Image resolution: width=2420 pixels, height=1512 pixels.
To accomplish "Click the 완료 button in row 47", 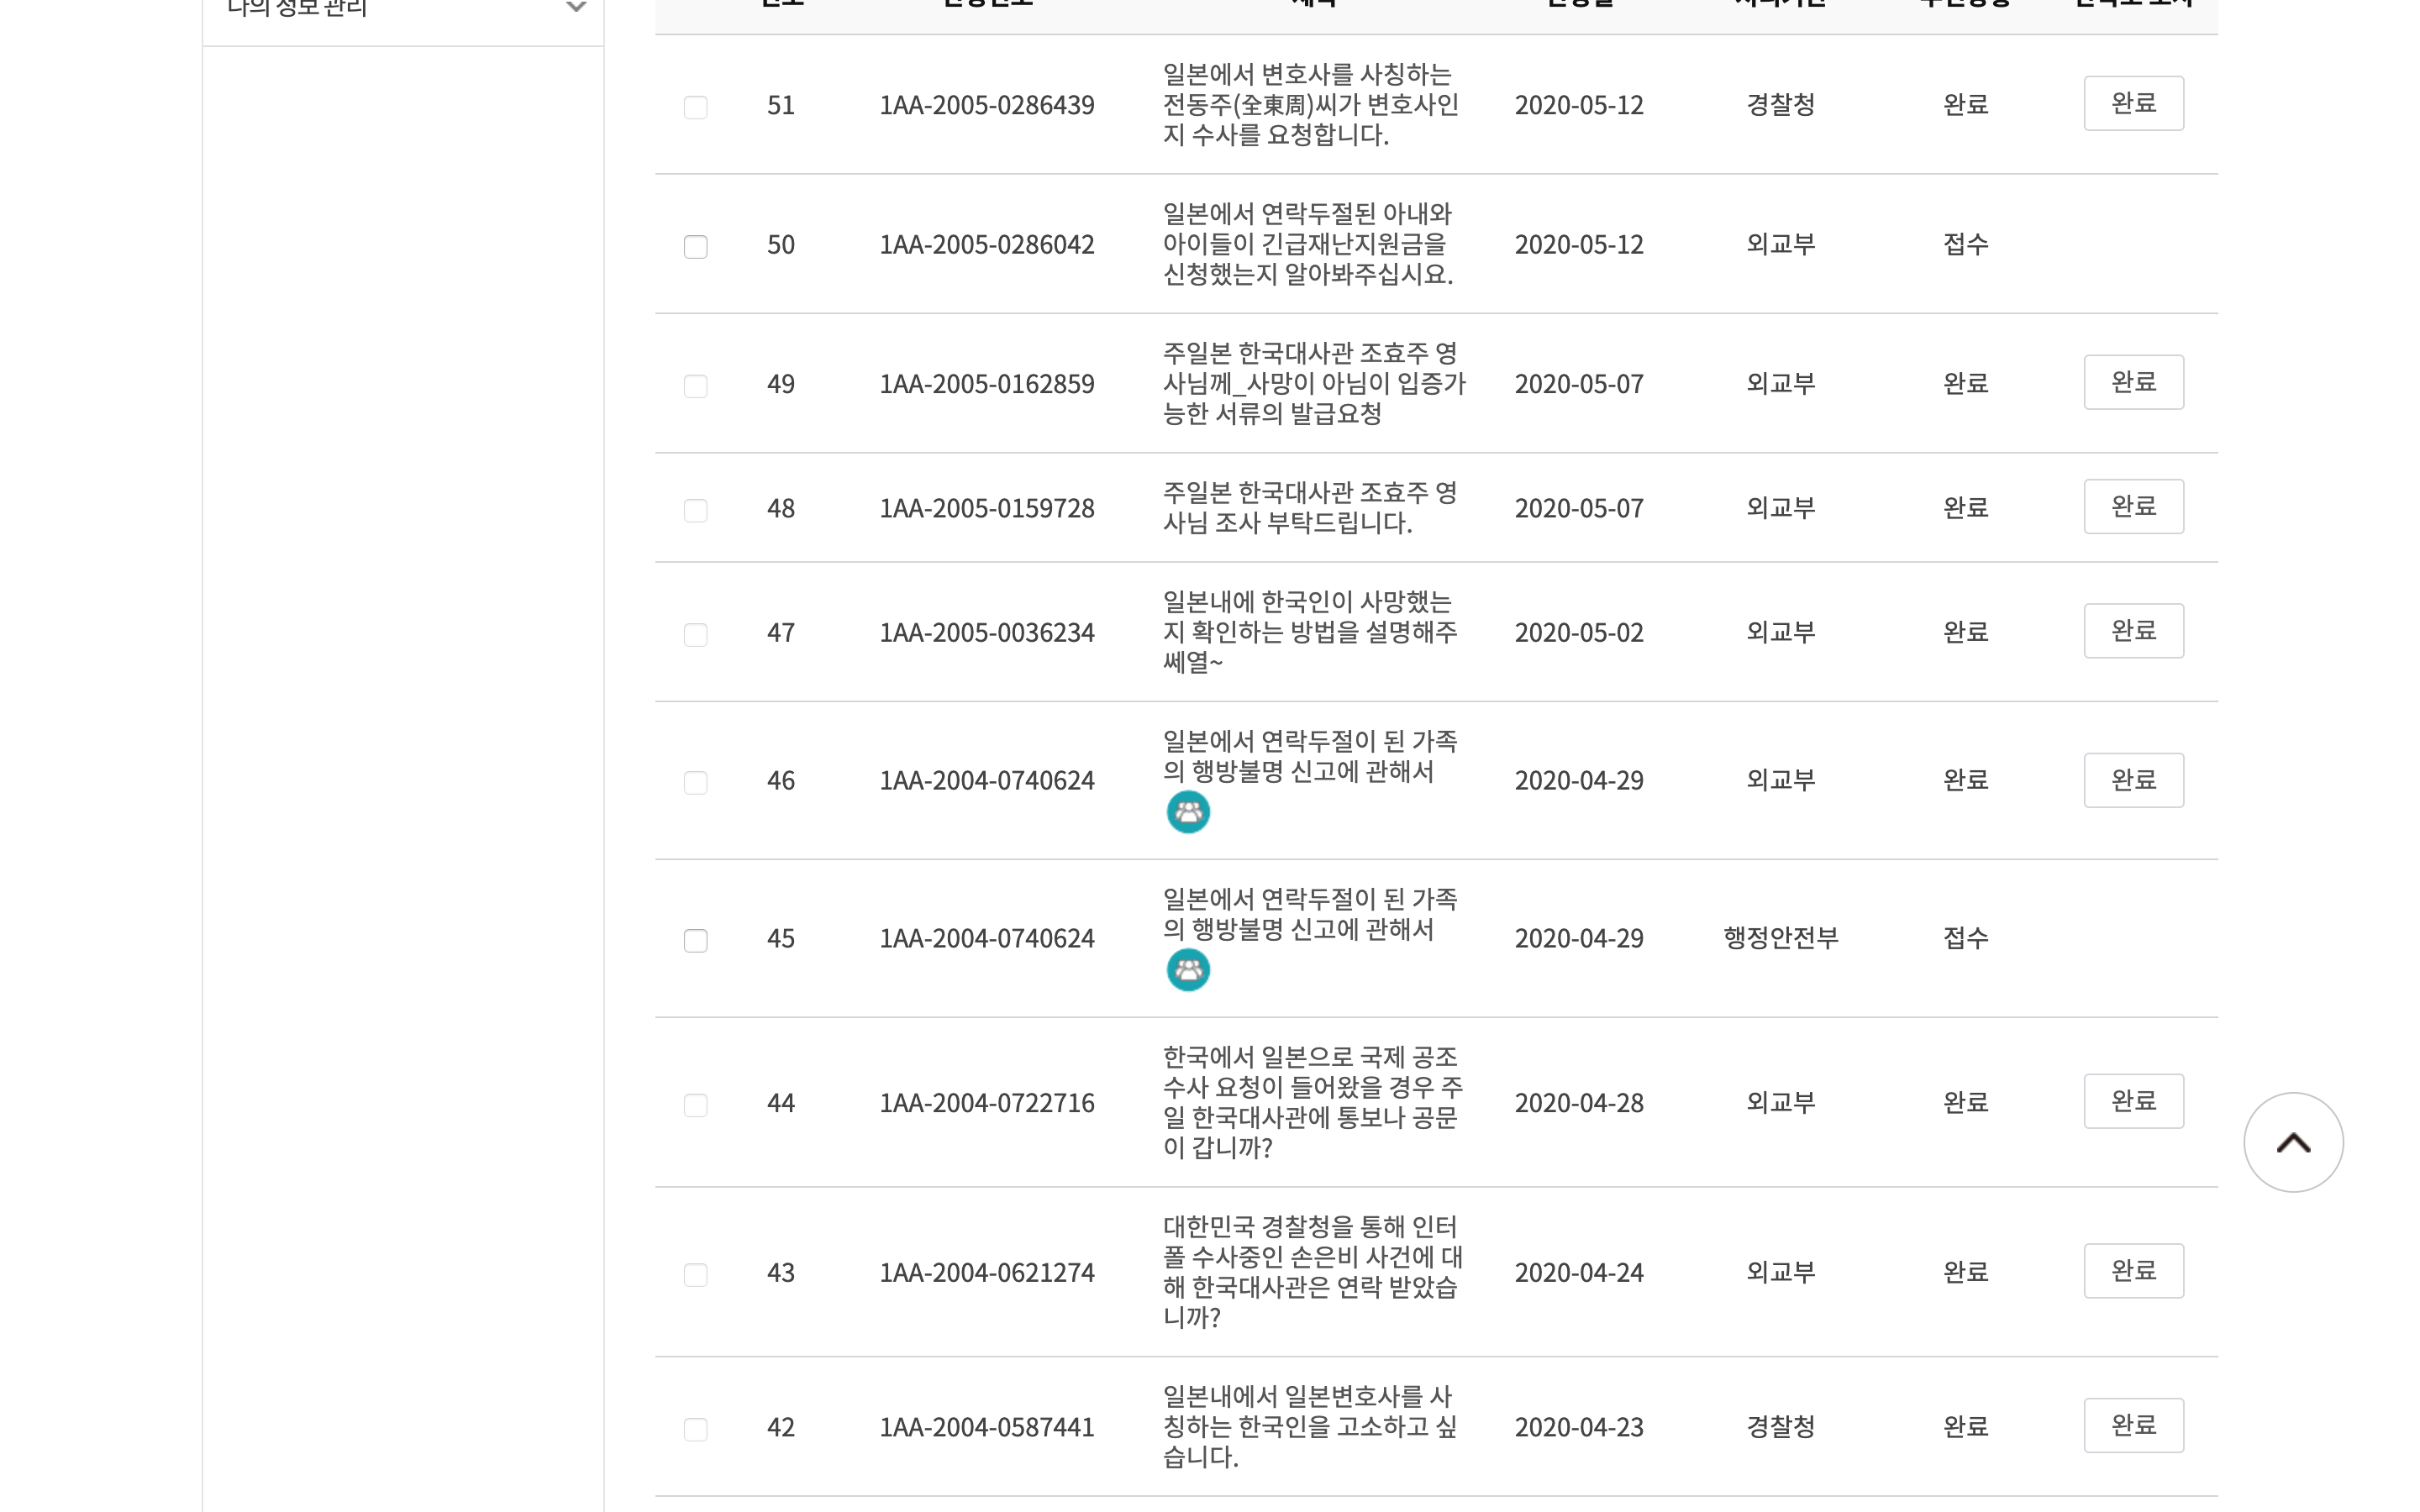I will tap(2133, 631).
